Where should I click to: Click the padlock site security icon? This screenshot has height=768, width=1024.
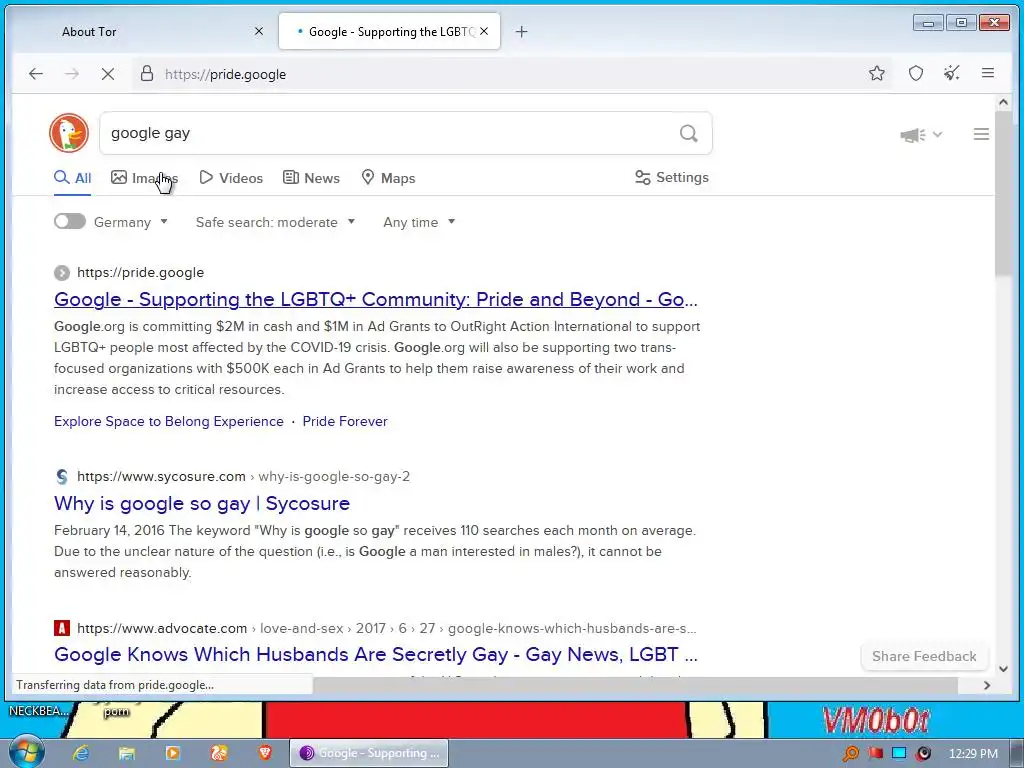[147, 73]
